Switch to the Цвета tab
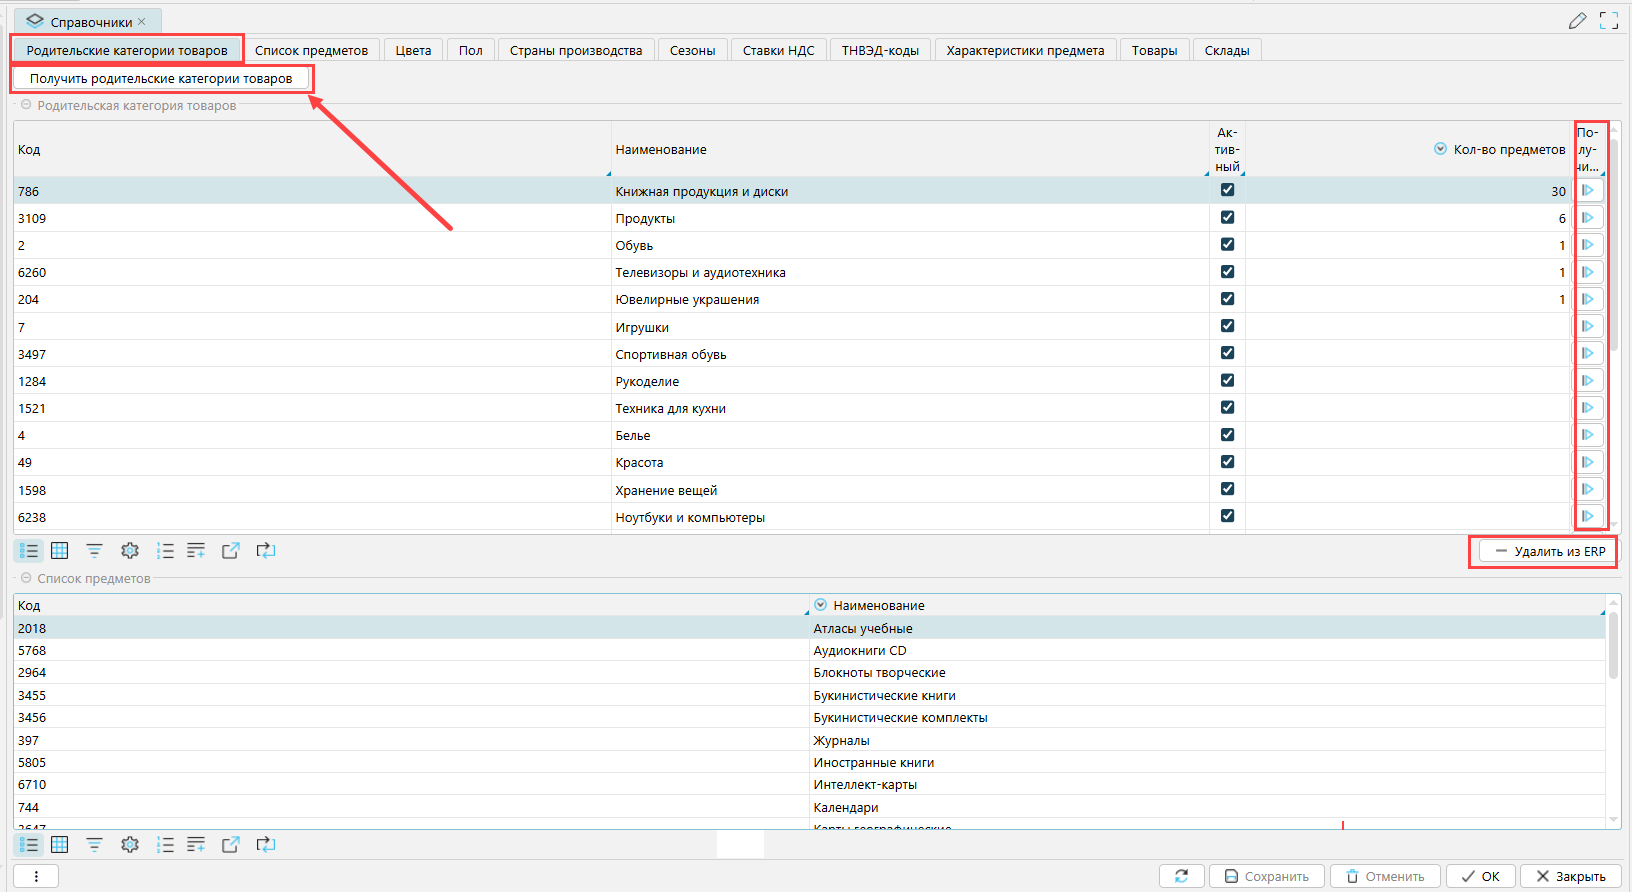1632x892 pixels. pos(413,50)
